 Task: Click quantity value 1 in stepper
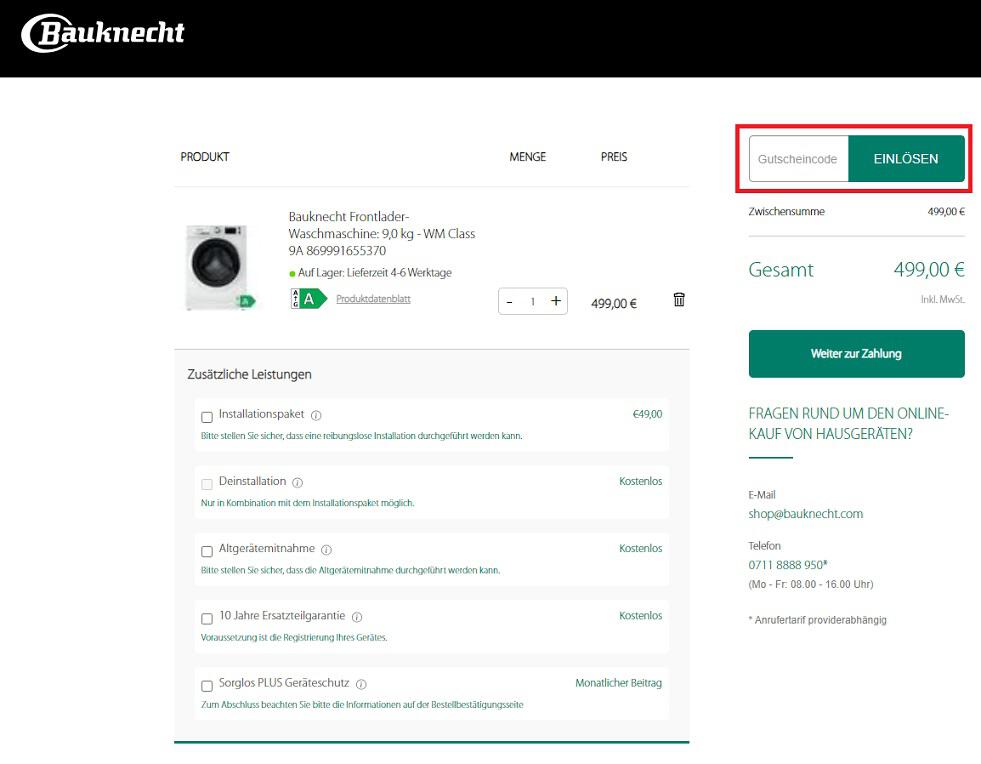click(532, 302)
